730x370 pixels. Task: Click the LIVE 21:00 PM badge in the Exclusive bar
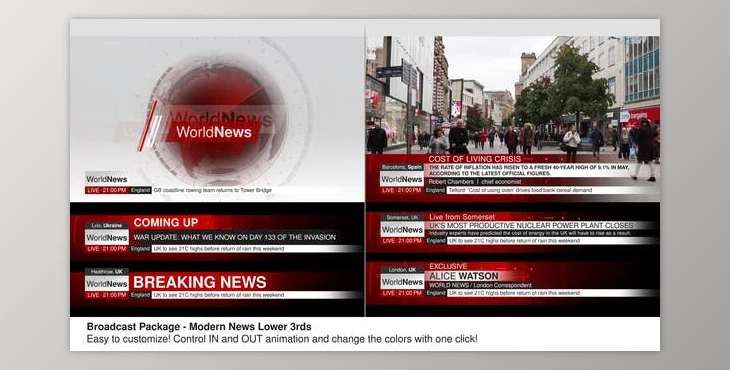tap(402, 293)
